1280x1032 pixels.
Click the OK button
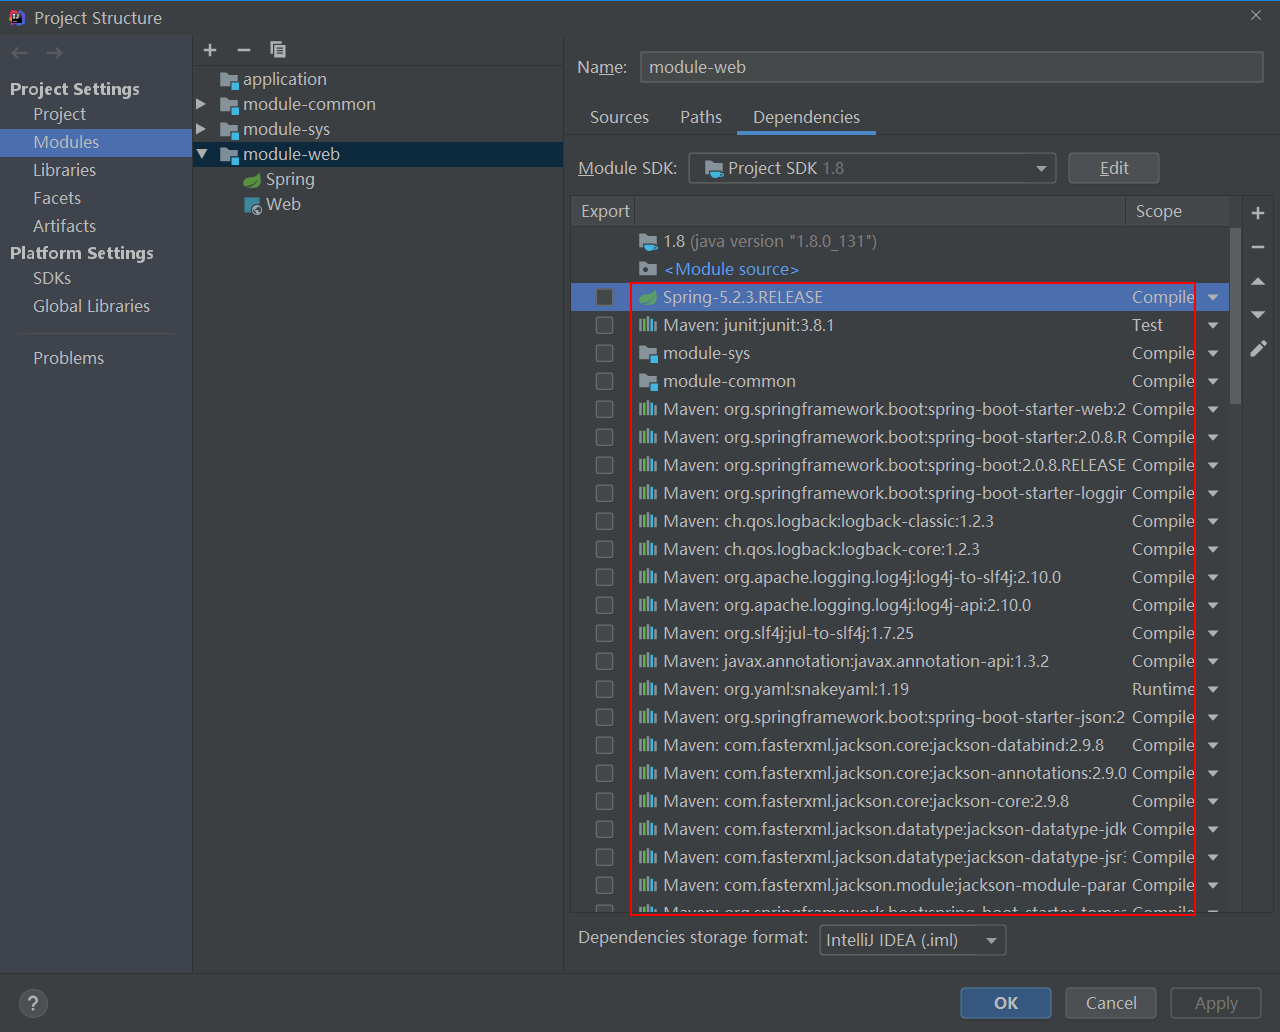click(x=1005, y=1003)
